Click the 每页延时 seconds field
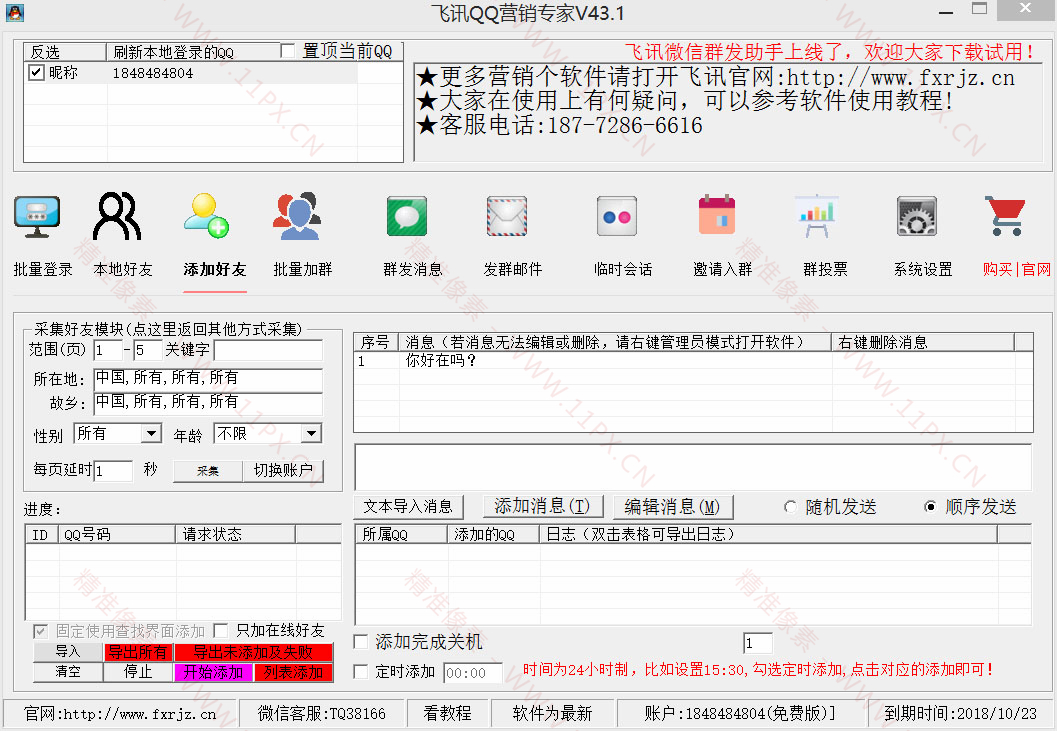The image size is (1057, 731). [113, 471]
